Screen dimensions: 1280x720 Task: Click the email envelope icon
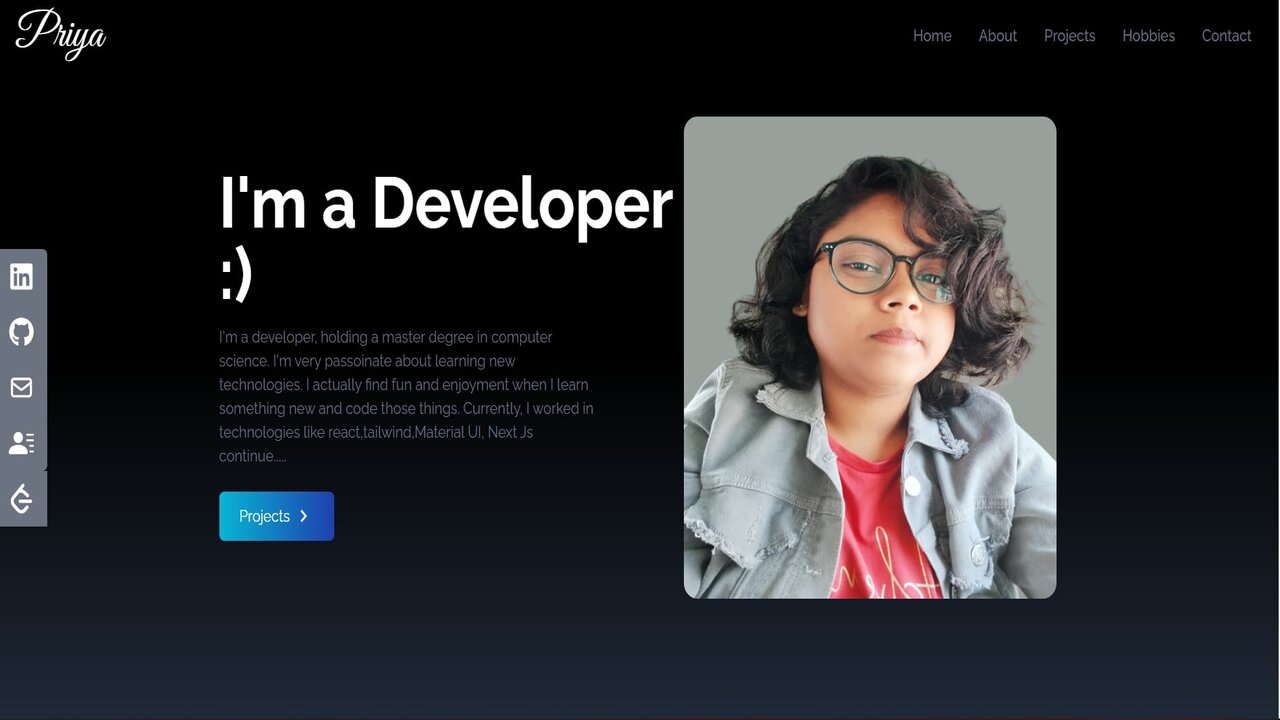[22, 388]
